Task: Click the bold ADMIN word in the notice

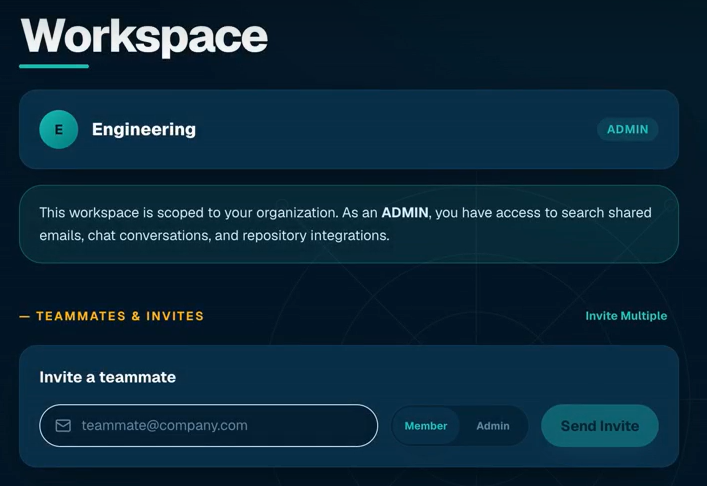Action: coord(404,212)
